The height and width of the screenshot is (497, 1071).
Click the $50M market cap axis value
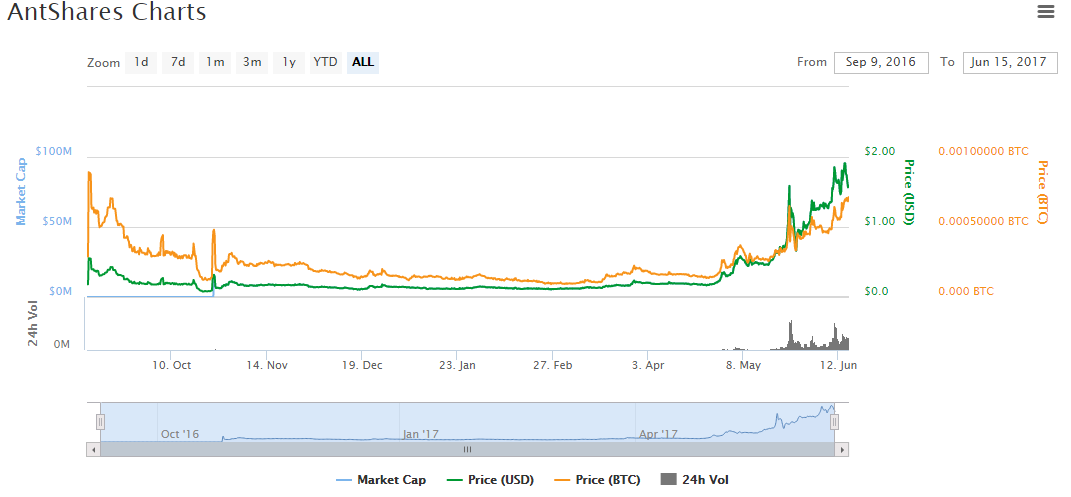[x=59, y=221]
